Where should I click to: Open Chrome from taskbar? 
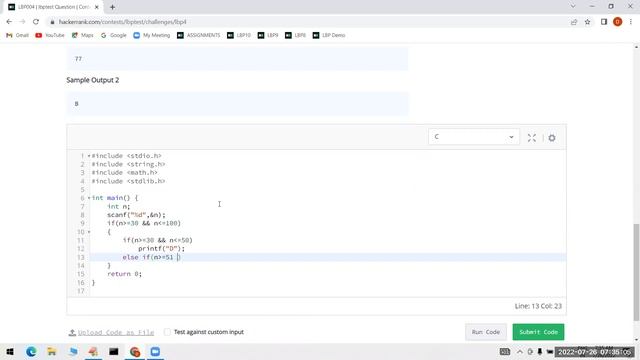(135, 351)
